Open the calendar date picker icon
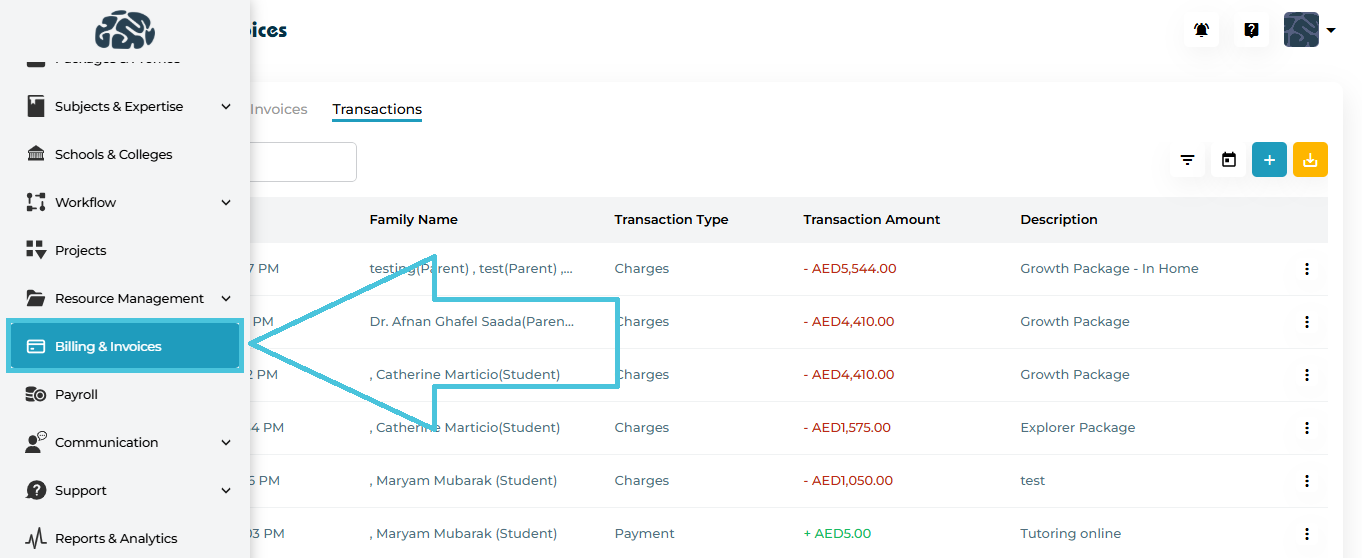This screenshot has width=1362, height=558. (x=1229, y=160)
